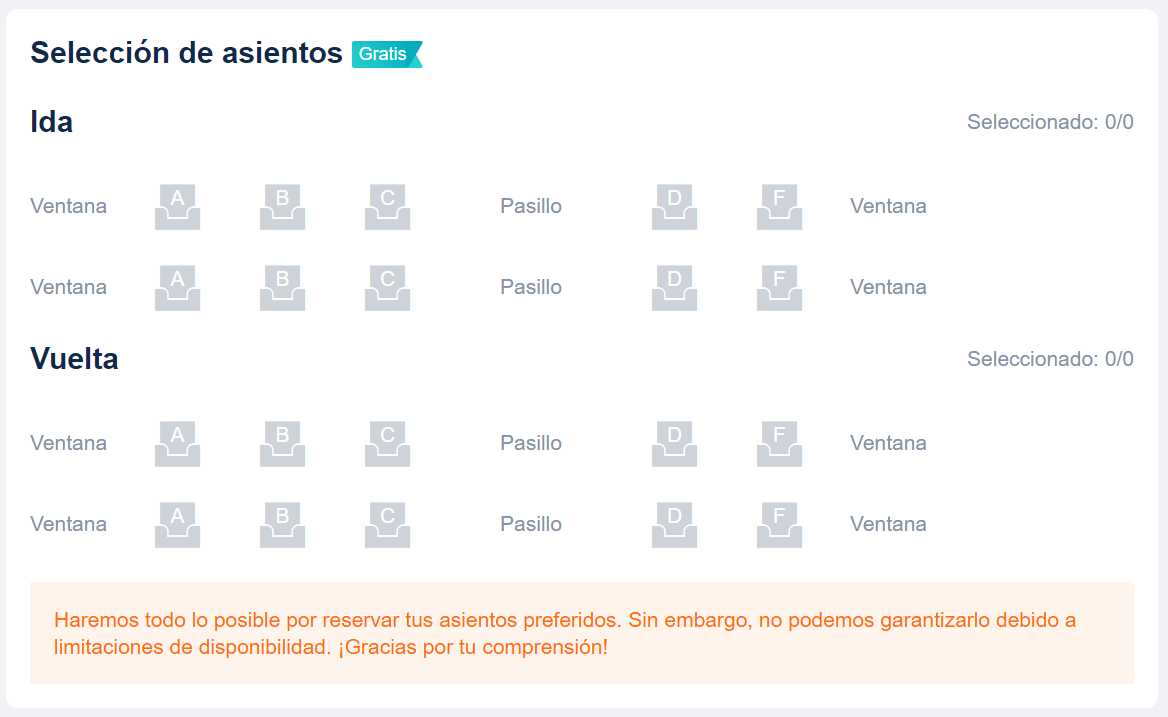
Task: Select seat A in second Ida row
Action: [x=177, y=288]
